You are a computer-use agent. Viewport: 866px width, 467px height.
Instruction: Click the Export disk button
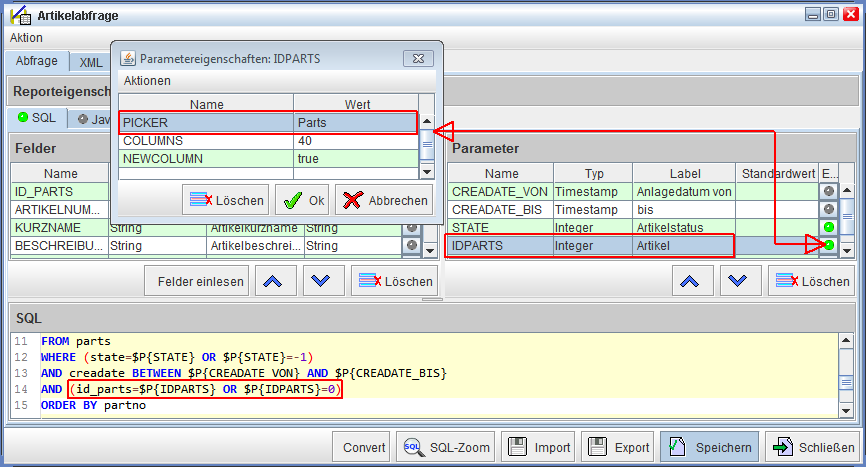click(x=618, y=447)
